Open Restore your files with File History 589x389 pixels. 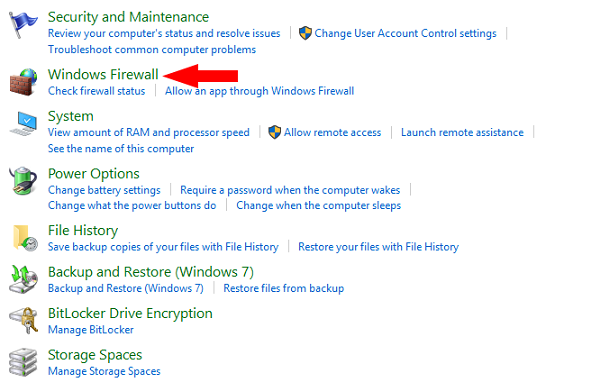pos(378,247)
